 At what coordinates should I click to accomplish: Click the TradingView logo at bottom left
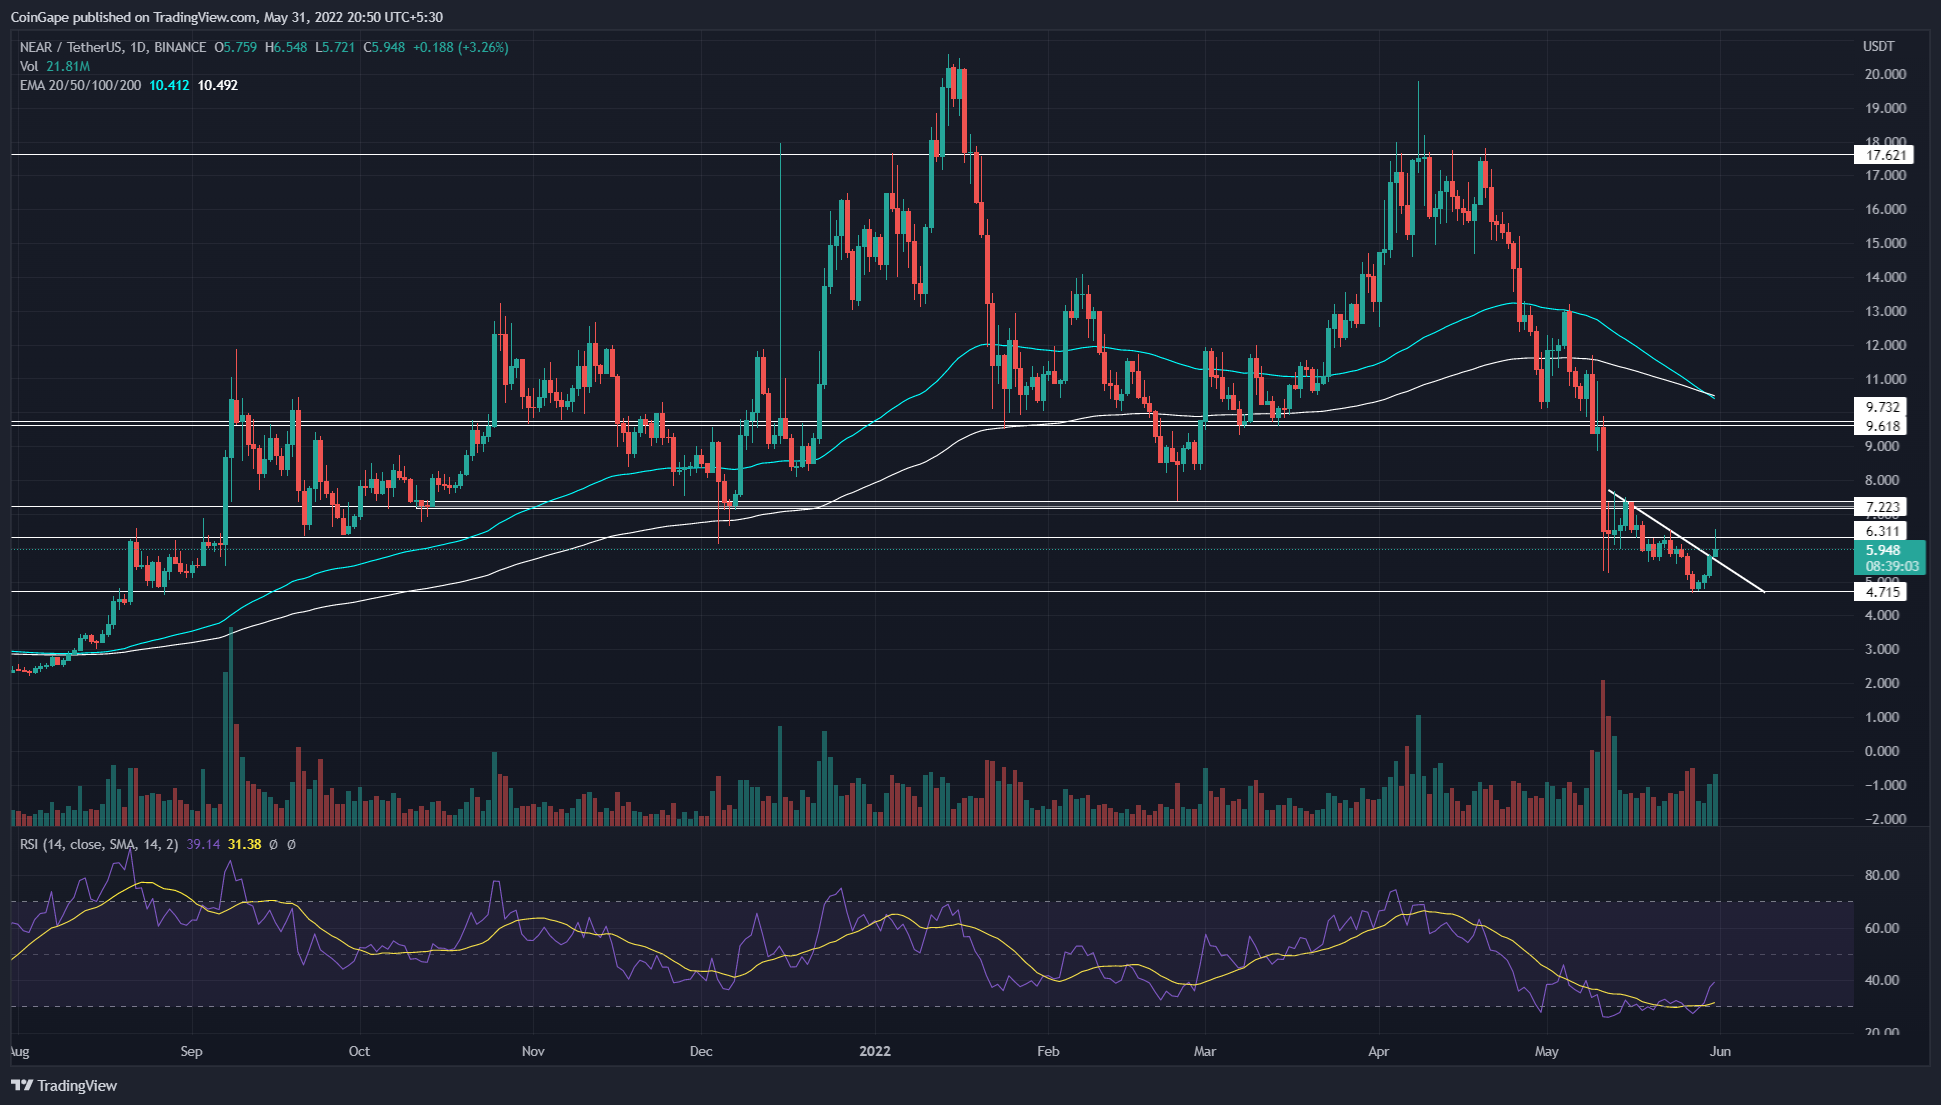point(64,1085)
